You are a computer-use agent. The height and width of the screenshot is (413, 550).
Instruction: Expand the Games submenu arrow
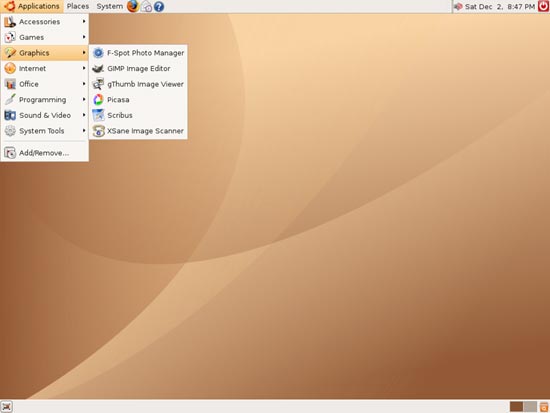[84, 37]
